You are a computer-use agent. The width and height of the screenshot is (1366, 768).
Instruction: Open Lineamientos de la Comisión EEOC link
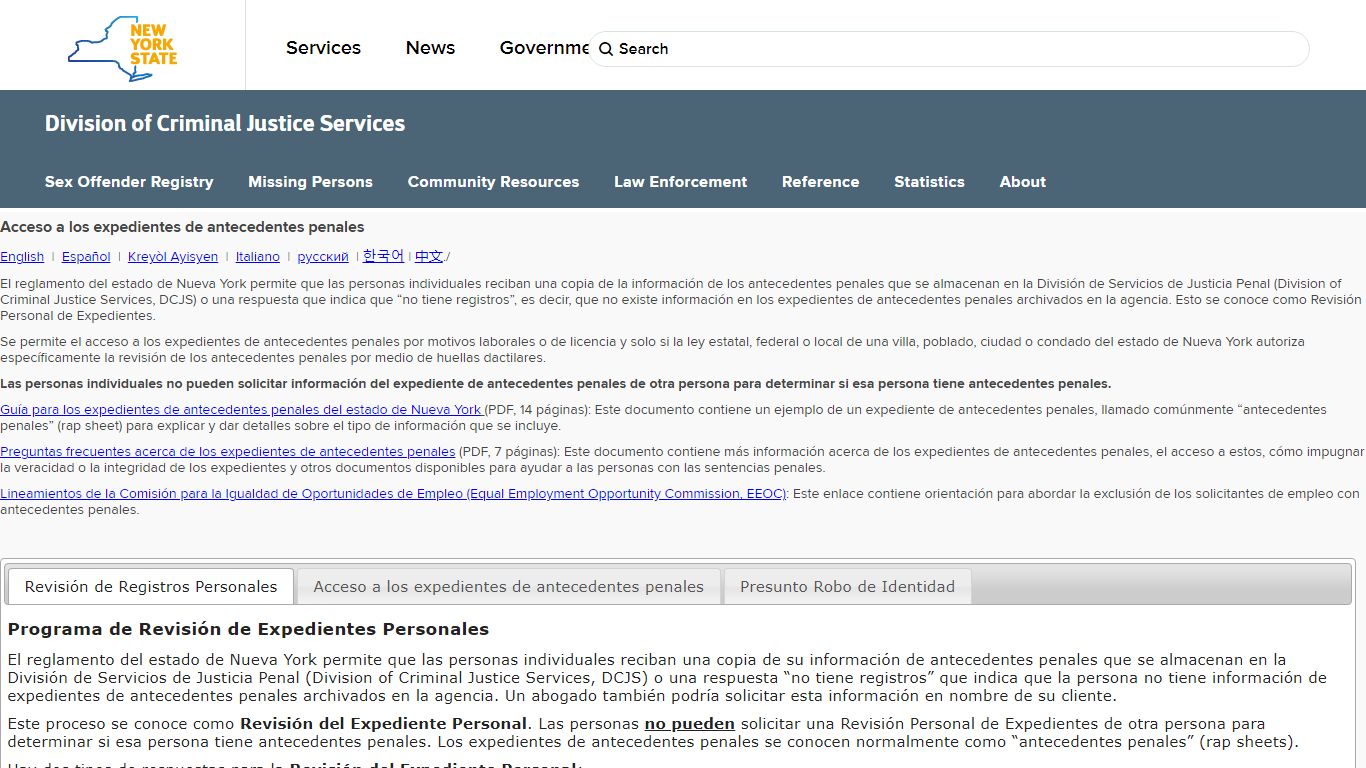[394, 494]
